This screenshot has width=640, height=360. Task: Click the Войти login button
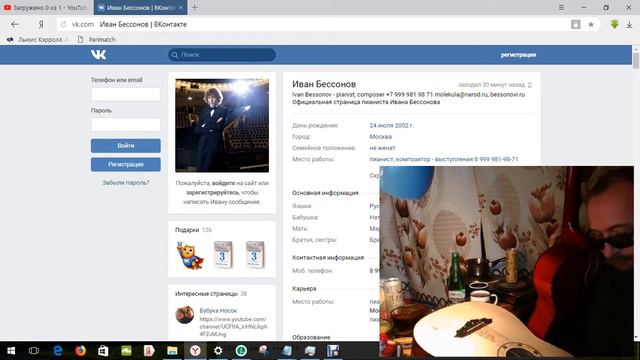pos(126,146)
